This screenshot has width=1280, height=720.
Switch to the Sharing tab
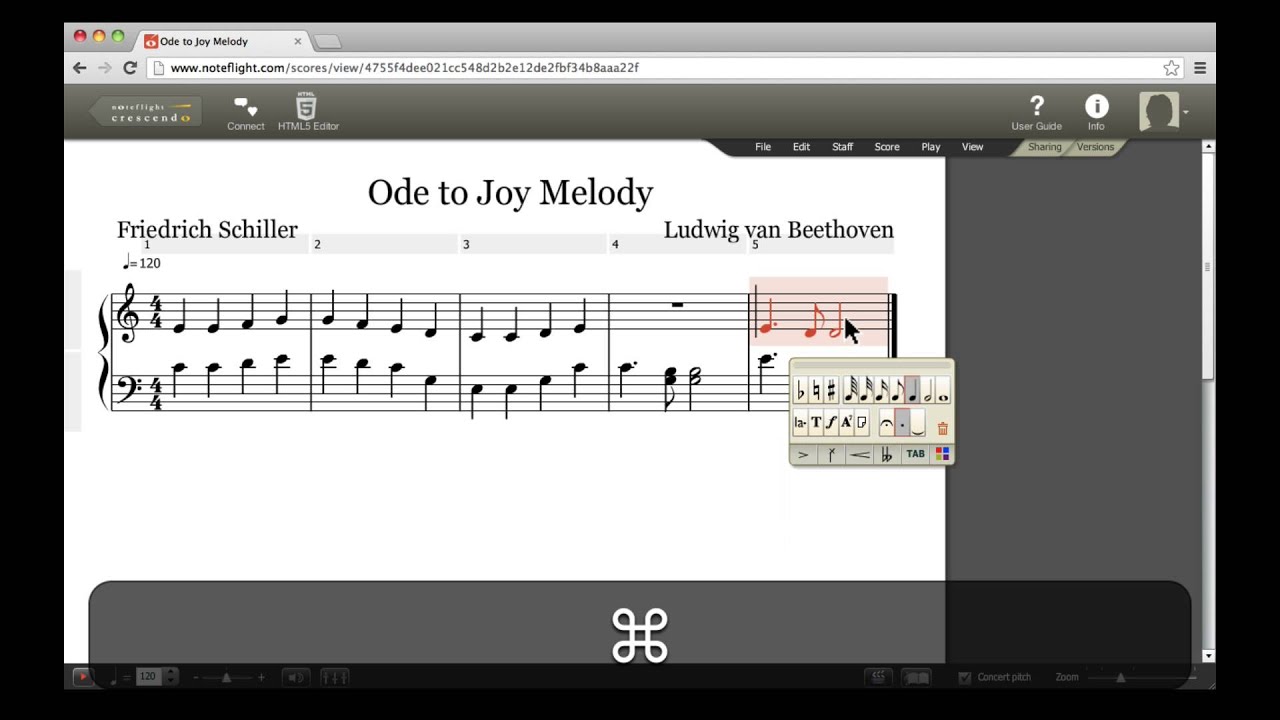tap(1044, 147)
